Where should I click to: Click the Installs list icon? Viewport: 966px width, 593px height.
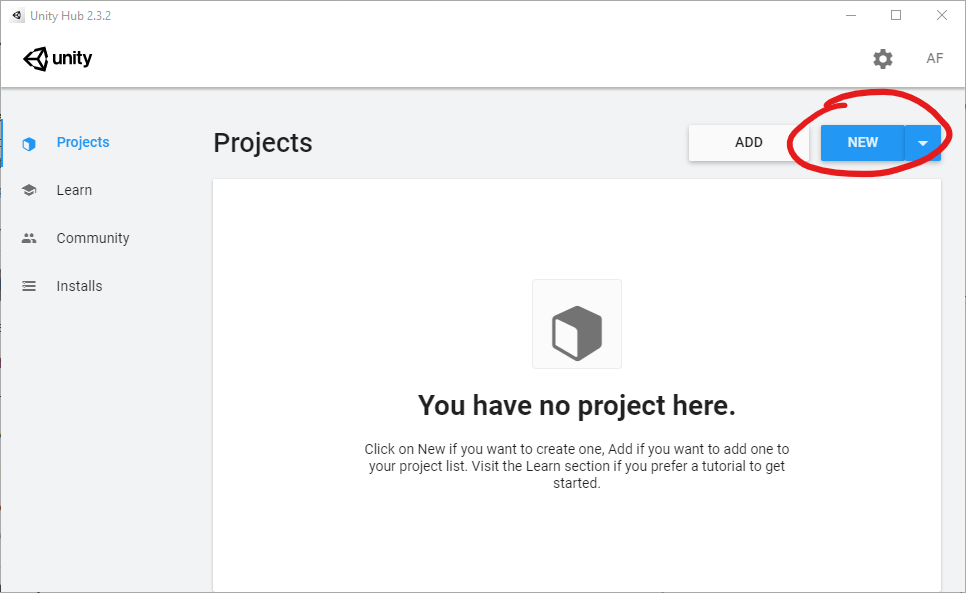click(x=29, y=286)
